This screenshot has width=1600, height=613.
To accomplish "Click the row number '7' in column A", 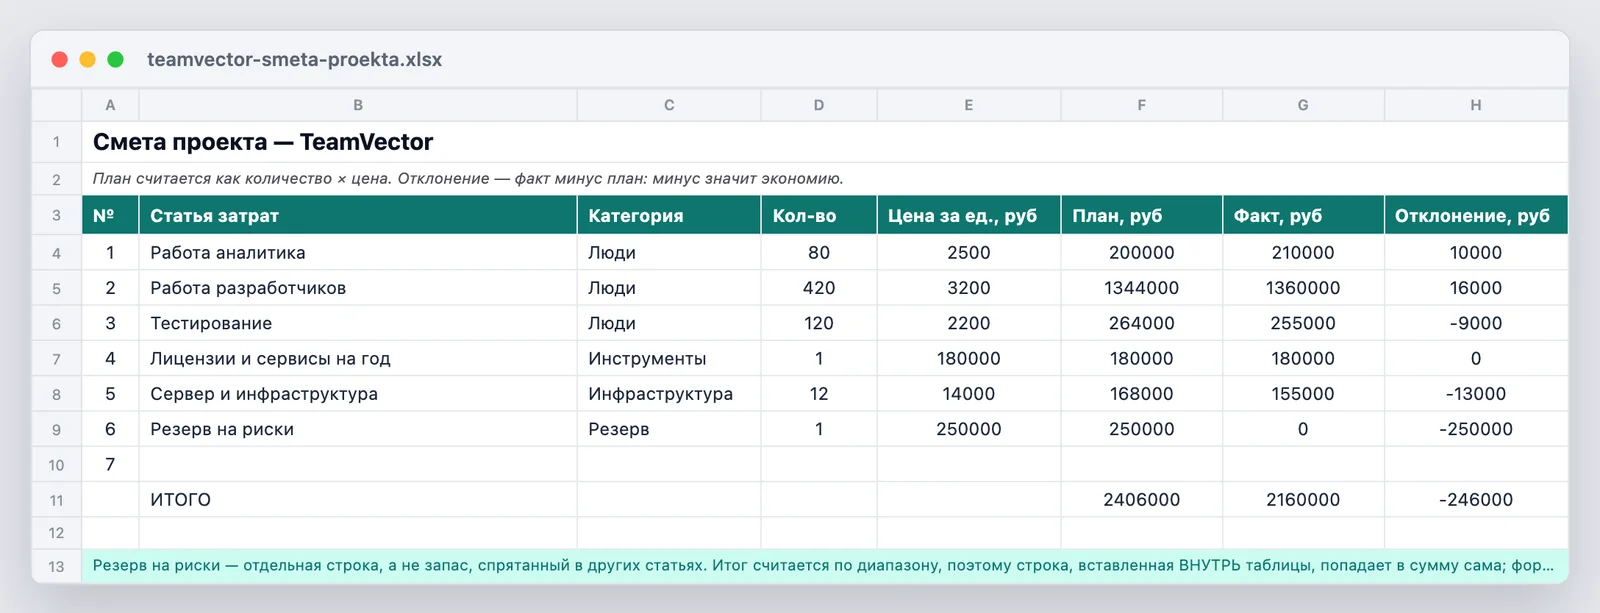I will click(x=110, y=465).
